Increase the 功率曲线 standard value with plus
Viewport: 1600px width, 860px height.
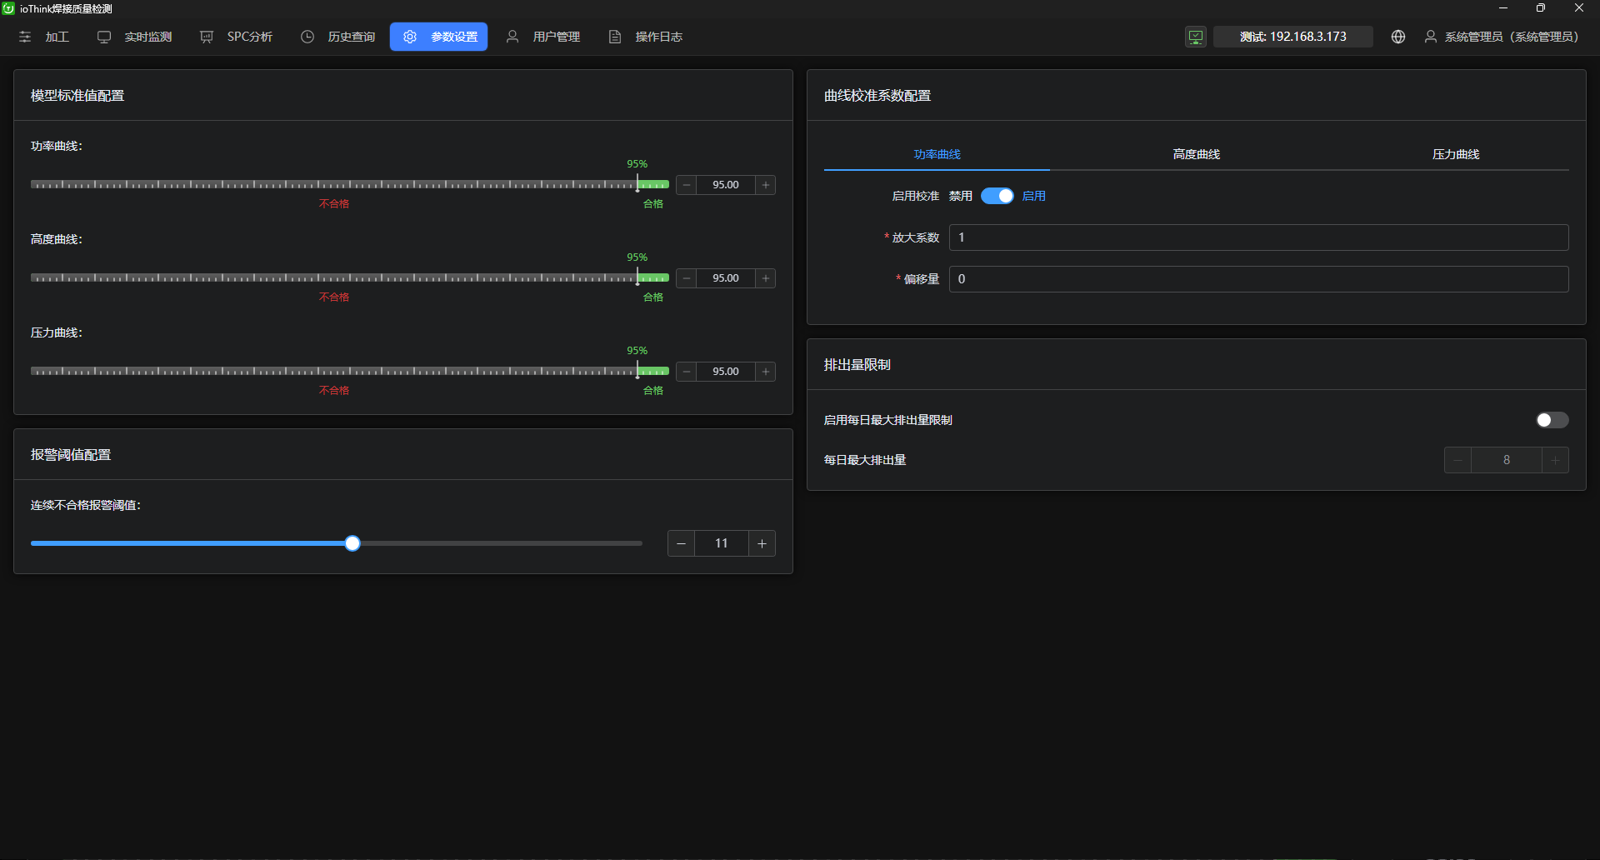tap(766, 185)
